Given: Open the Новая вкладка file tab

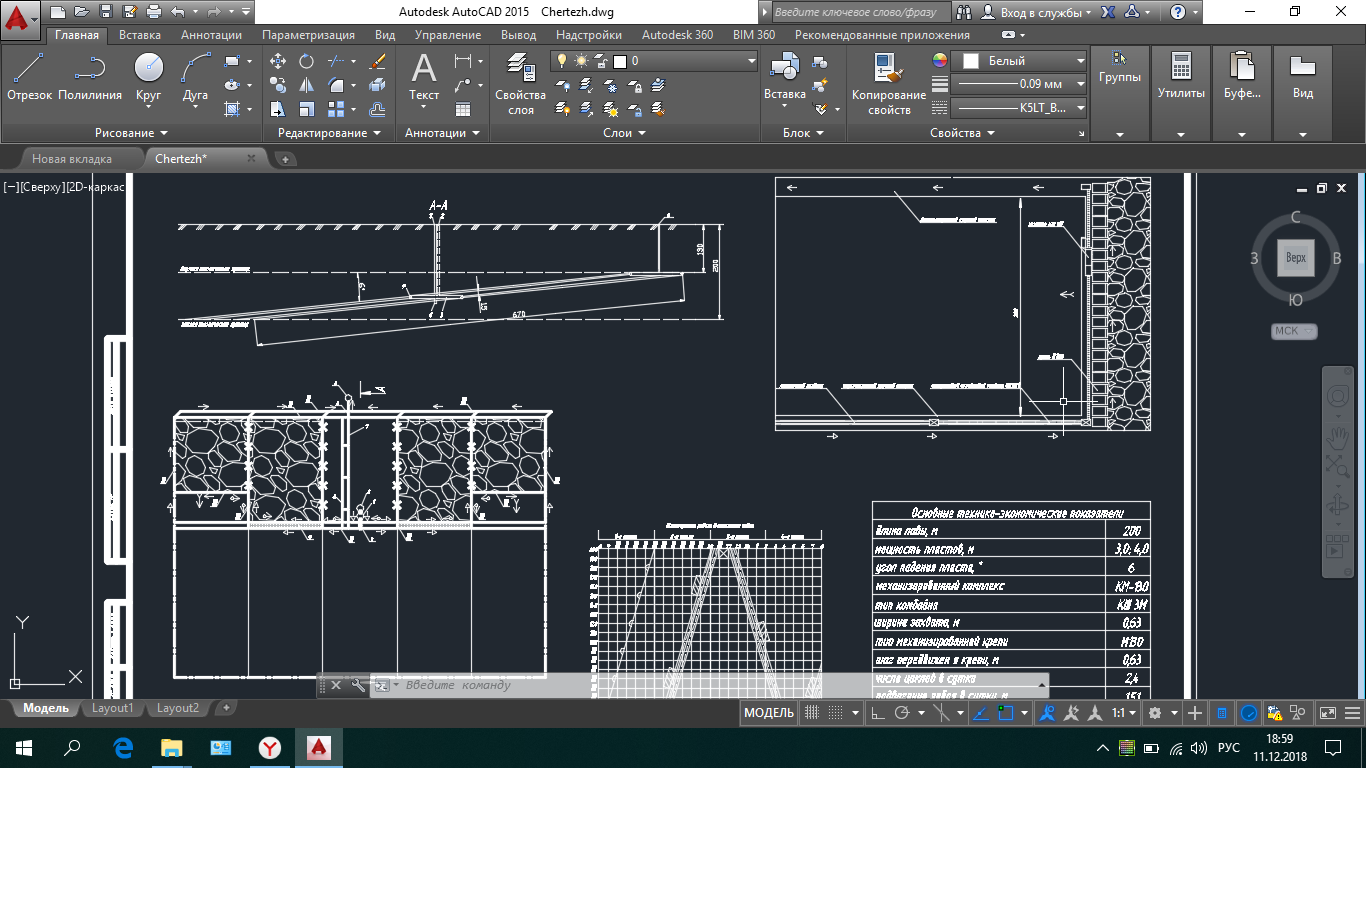Looking at the screenshot, I should [x=72, y=159].
